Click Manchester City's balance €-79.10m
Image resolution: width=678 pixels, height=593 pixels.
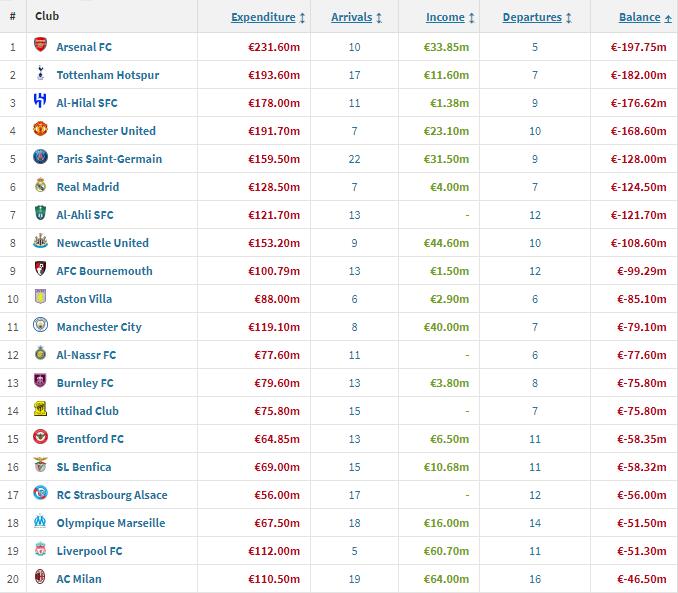pos(642,327)
